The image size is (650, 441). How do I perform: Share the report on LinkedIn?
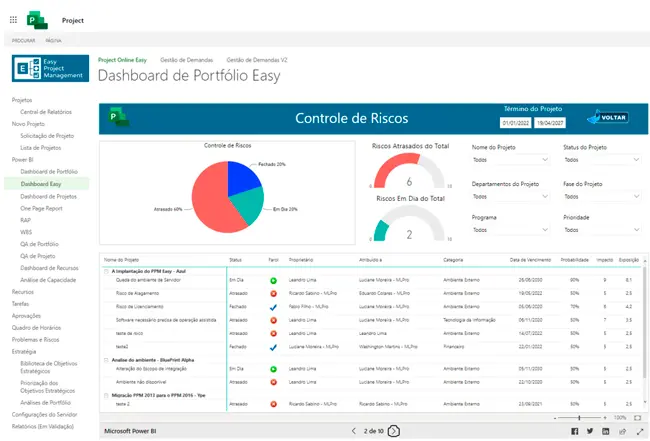pyautogui.click(x=606, y=431)
